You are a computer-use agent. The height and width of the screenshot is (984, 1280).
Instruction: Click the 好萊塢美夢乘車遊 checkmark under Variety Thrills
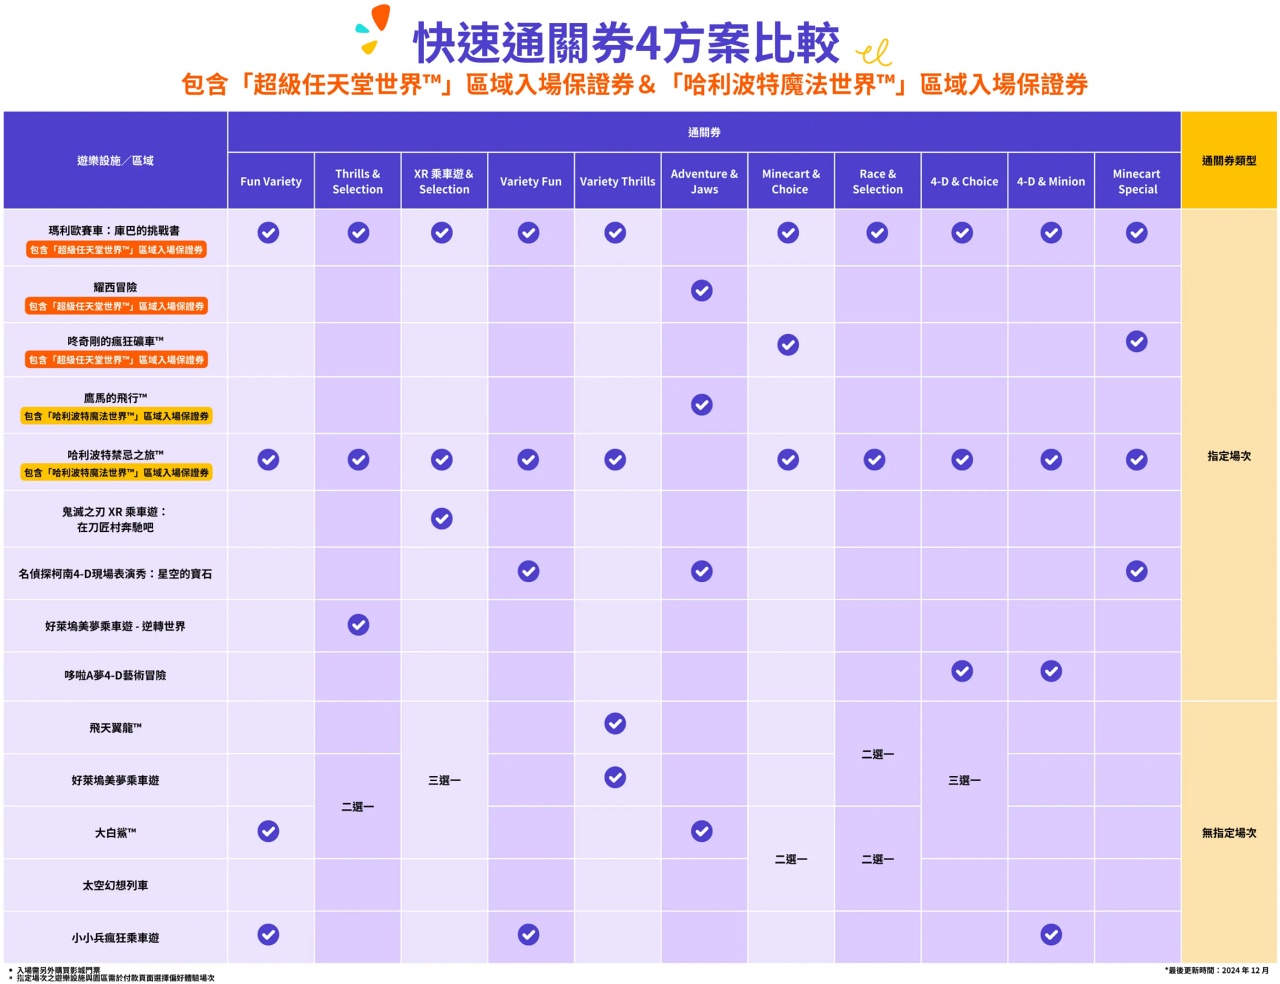[615, 778]
